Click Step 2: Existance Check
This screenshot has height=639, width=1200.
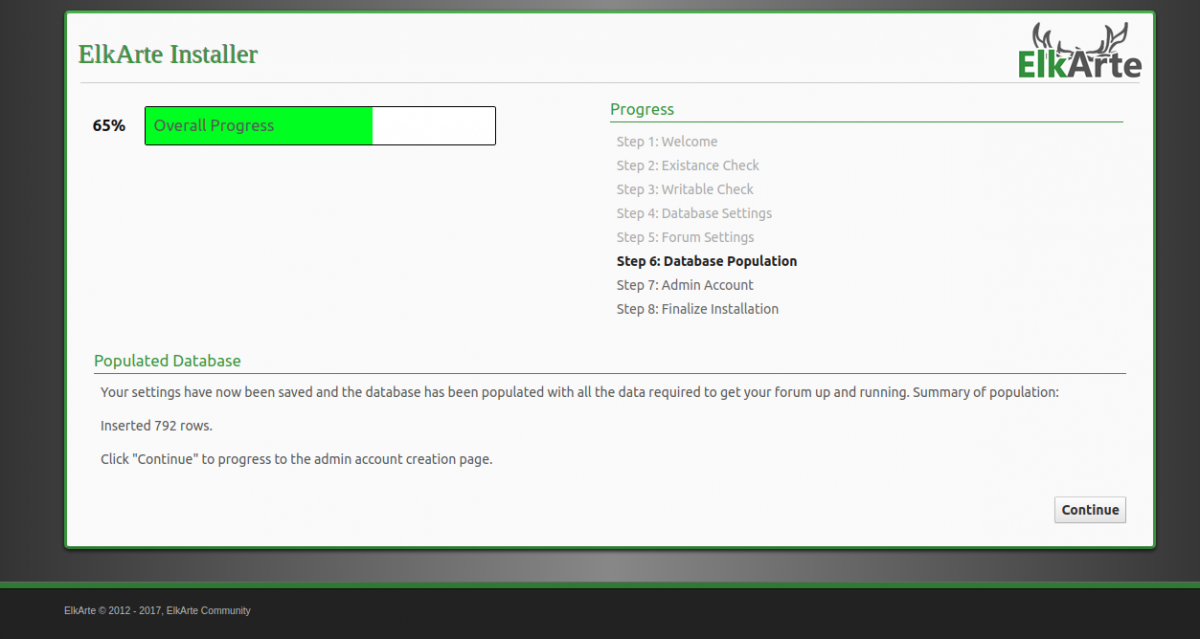pos(688,166)
